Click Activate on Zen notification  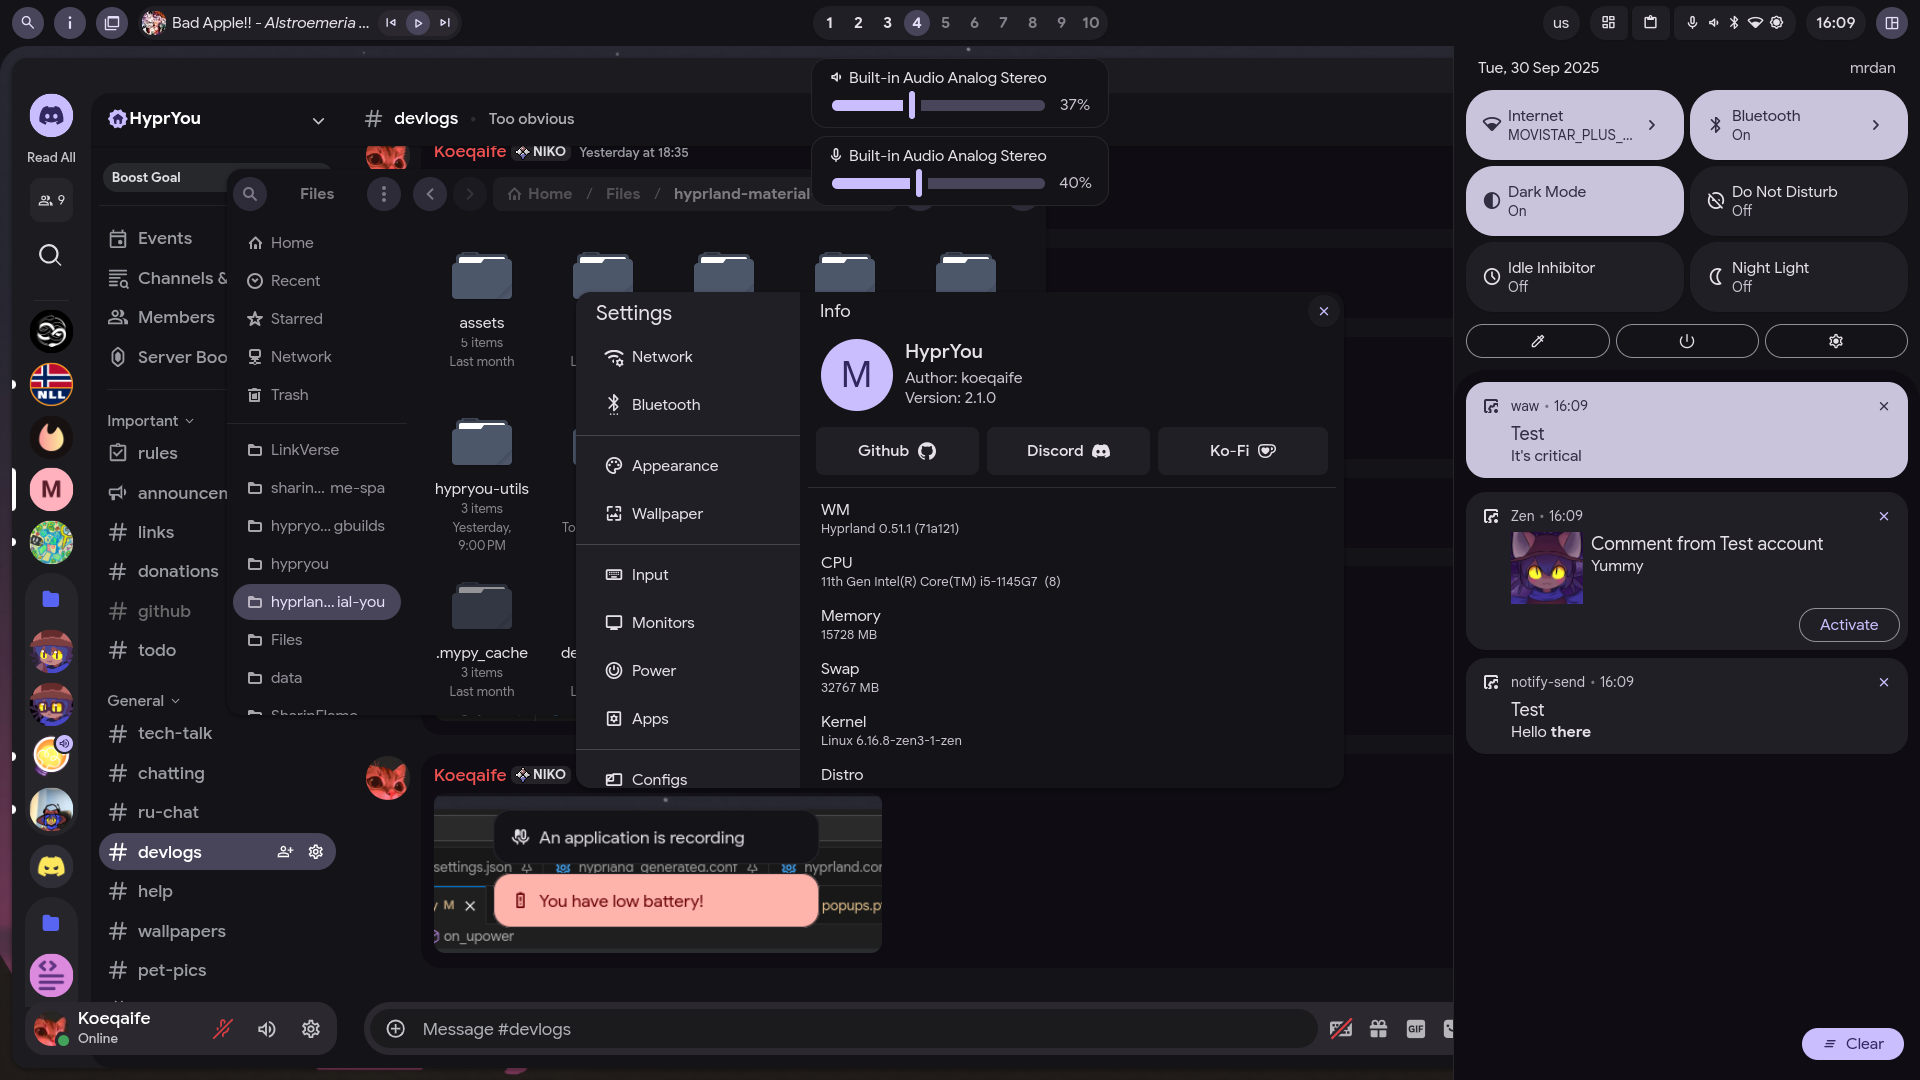1849,625
